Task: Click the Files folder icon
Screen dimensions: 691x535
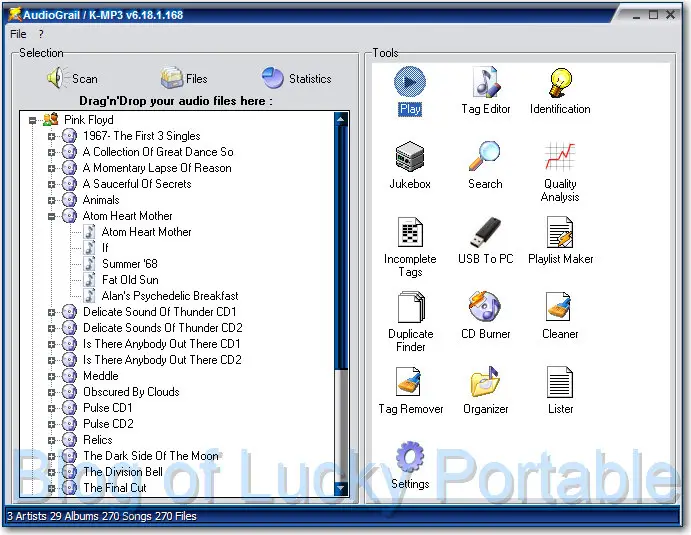Action: [171, 78]
